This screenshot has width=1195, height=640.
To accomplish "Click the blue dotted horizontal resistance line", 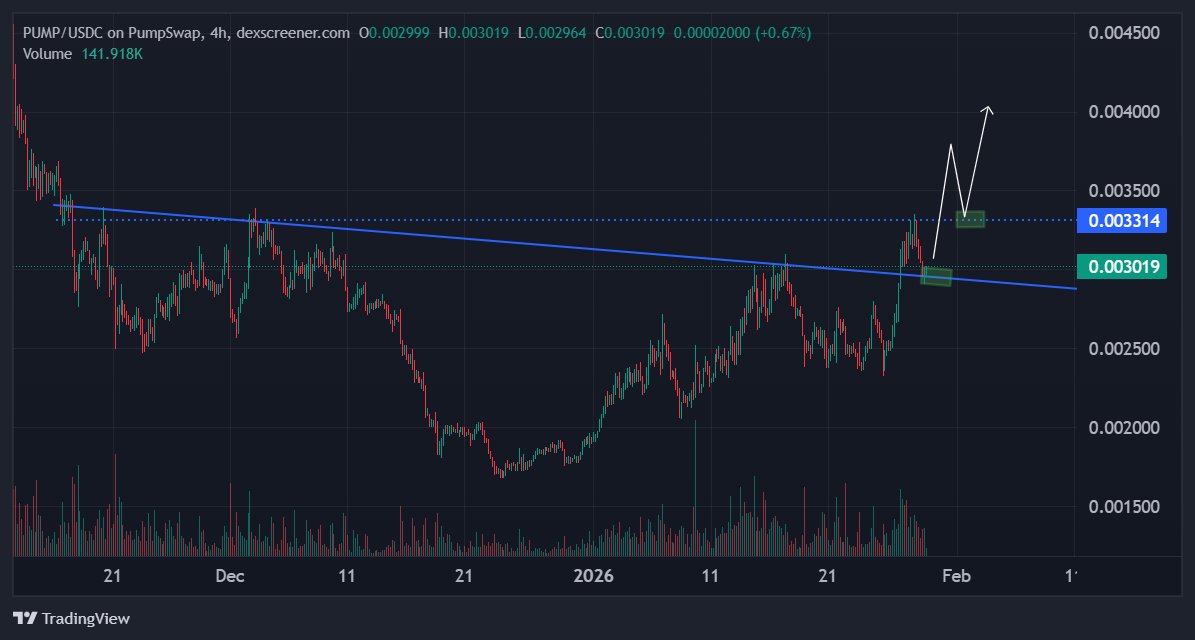I will pyautogui.click(x=600, y=217).
